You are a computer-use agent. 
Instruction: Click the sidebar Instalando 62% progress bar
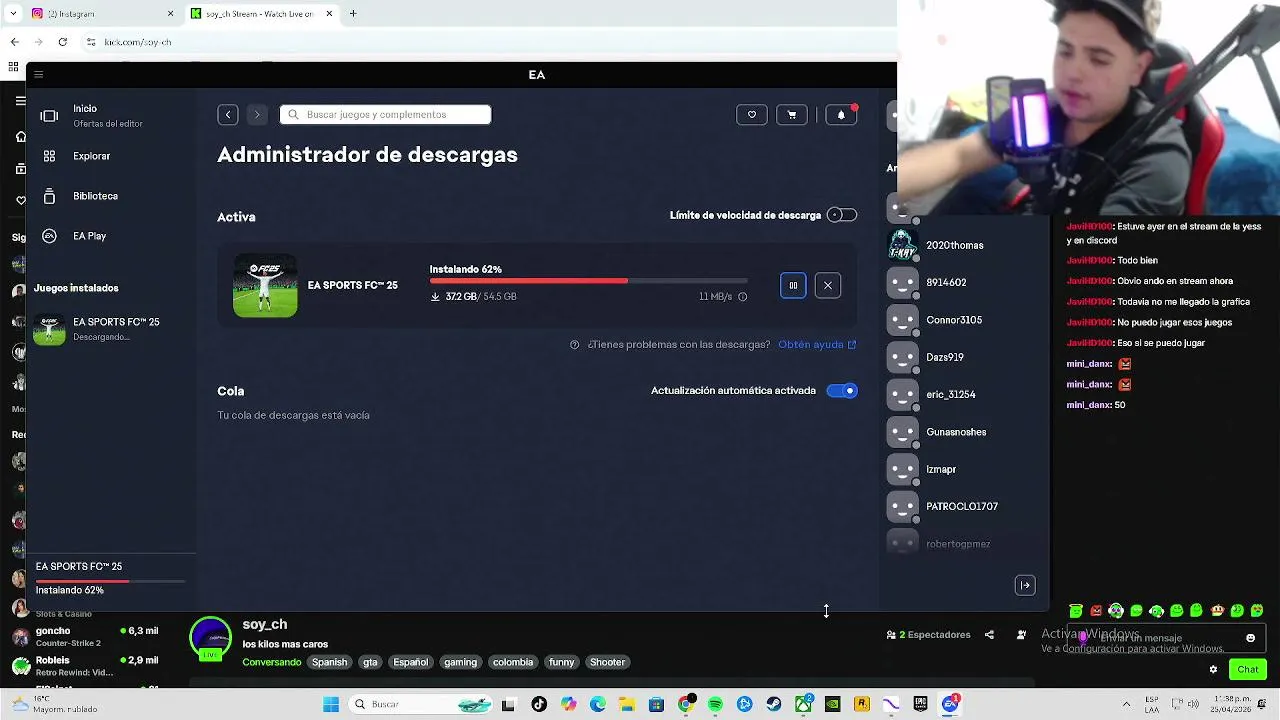pyautogui.click(x=110, y=580)
